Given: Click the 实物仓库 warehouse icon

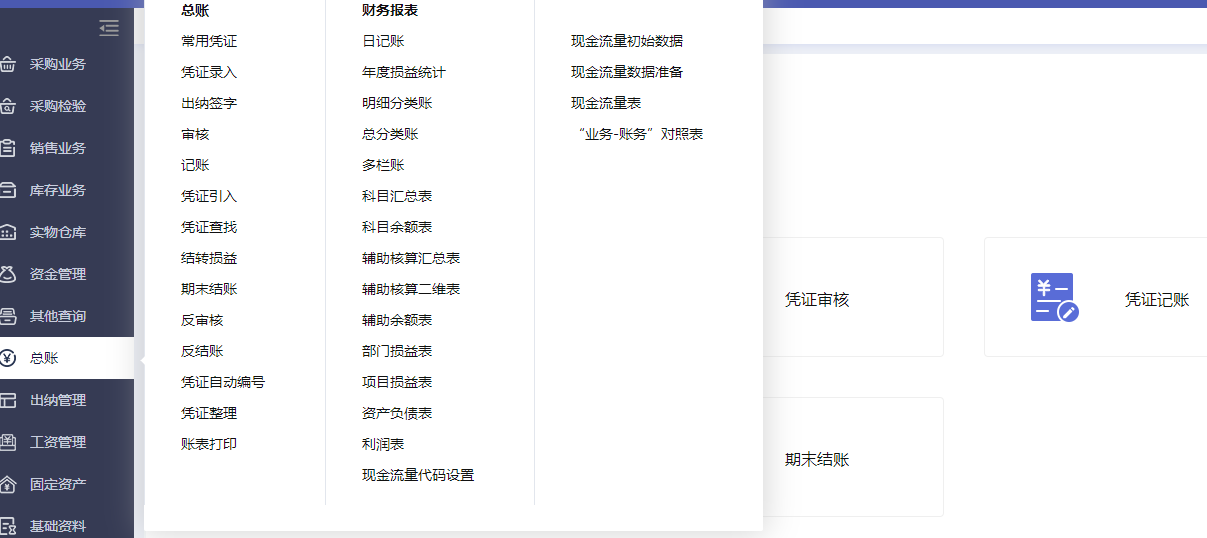Looking at the screenshot, I should pyautogui.click(x=7, y=232).
